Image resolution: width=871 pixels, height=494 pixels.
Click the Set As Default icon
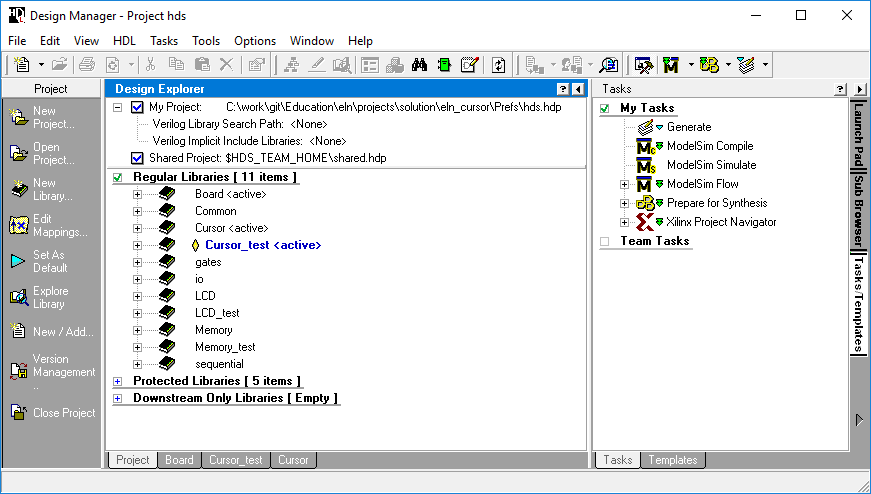coord(18,261)
